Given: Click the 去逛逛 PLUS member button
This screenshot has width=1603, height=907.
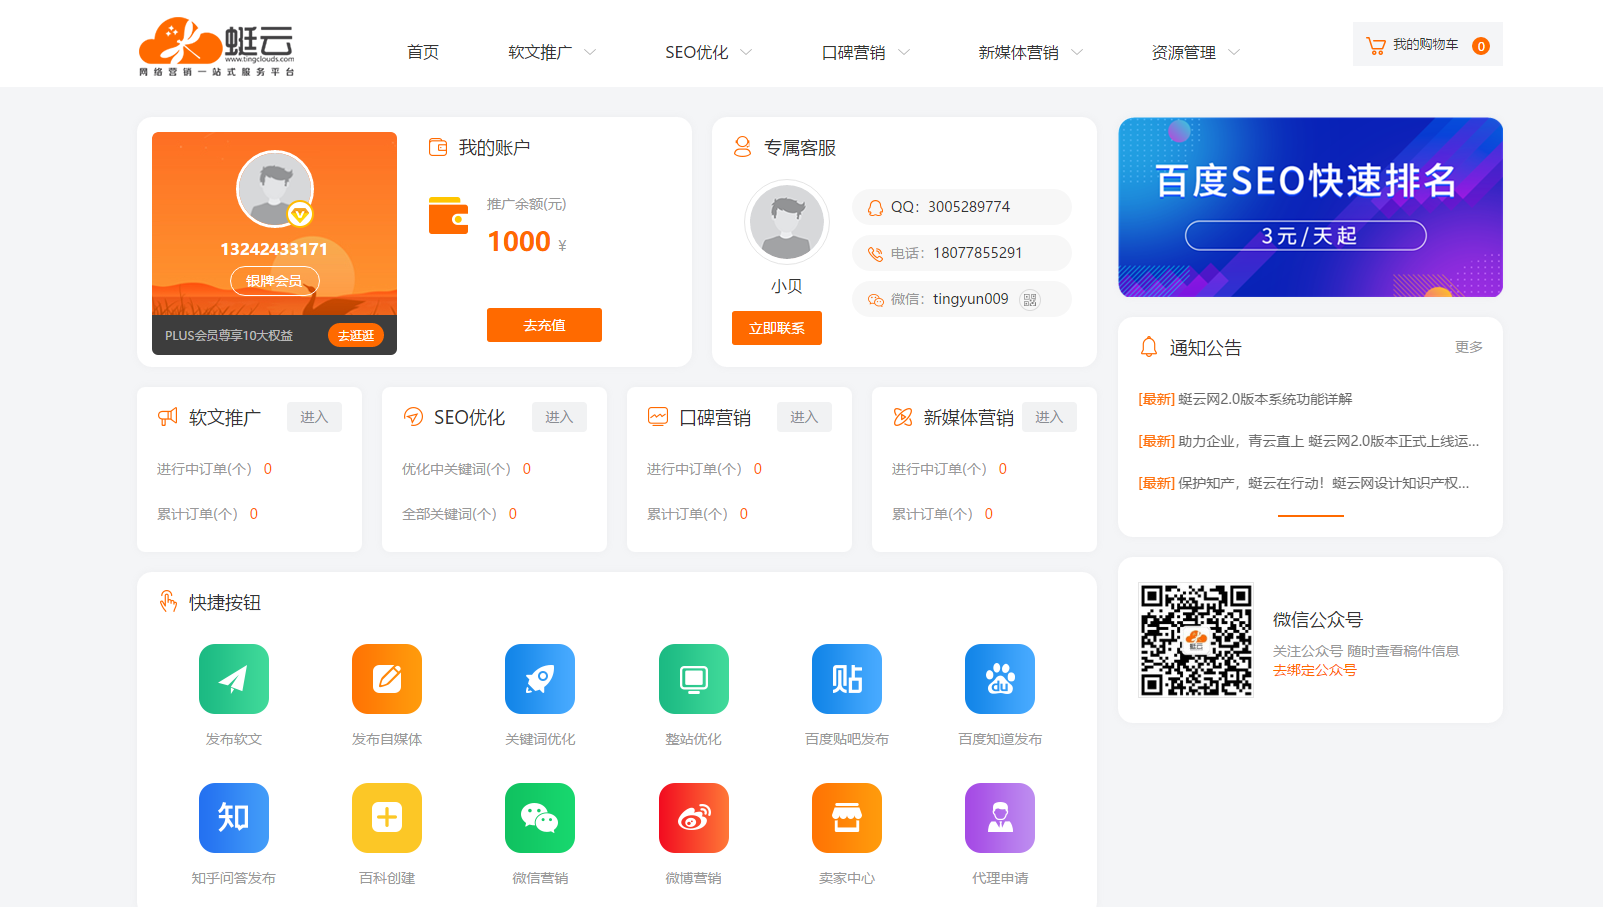Looking at the screenshot, I should [x=356, y=335].
